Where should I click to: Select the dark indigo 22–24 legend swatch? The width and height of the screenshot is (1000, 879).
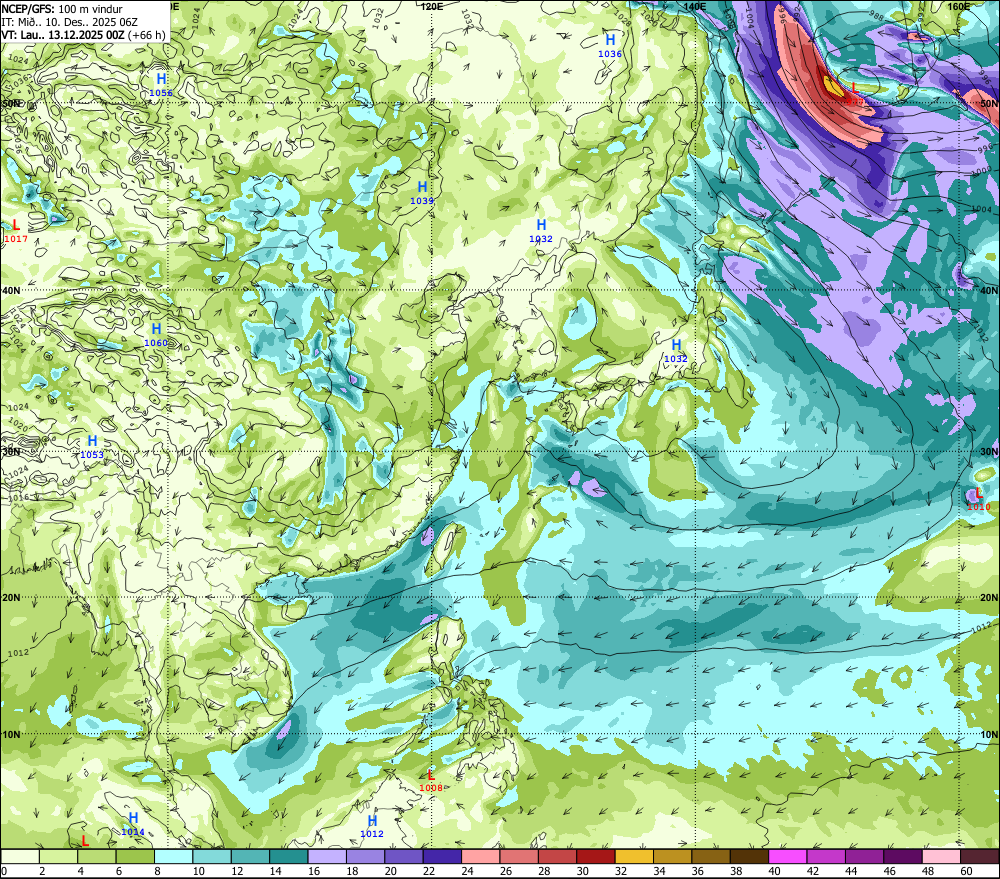(442, 857)
